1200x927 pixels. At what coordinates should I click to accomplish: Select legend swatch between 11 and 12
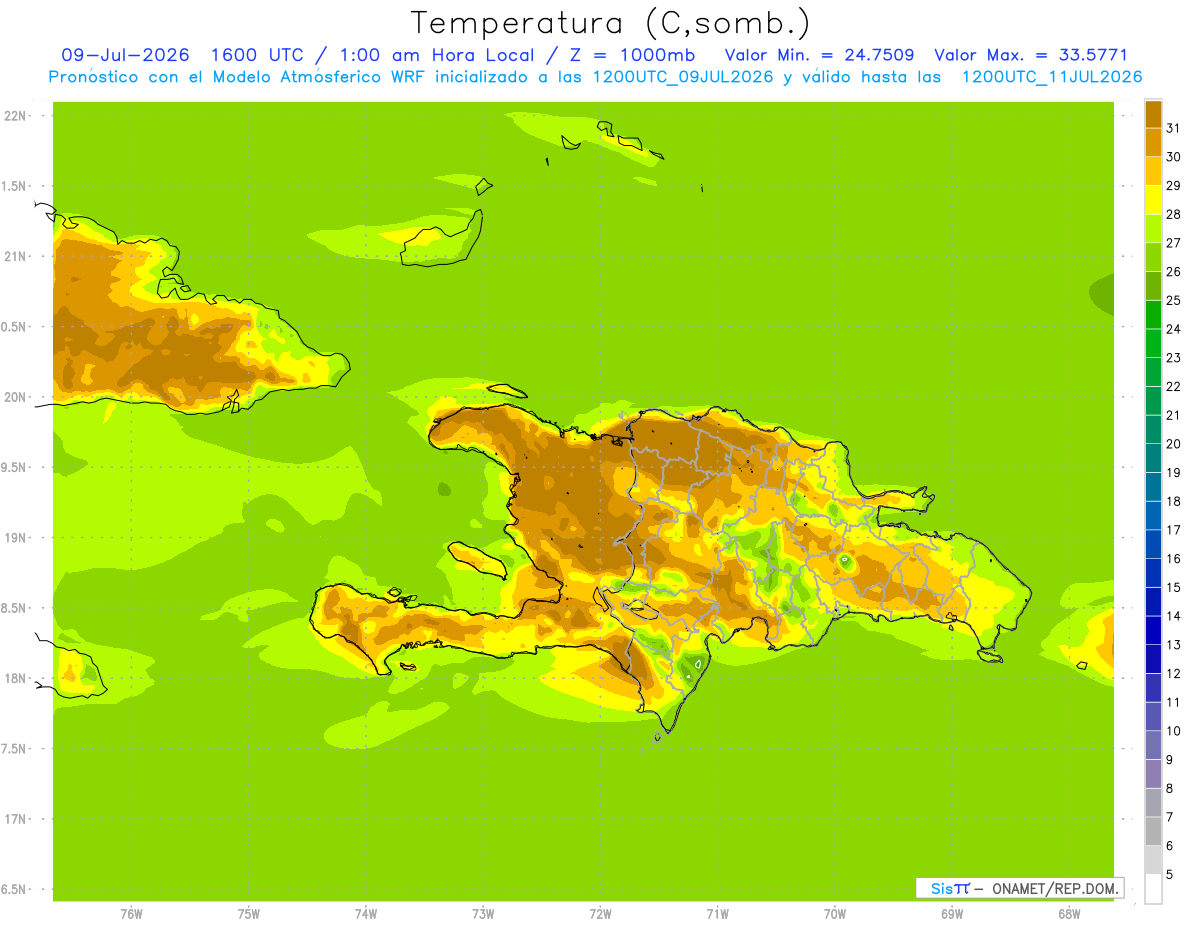click(x=1153, y=687)
